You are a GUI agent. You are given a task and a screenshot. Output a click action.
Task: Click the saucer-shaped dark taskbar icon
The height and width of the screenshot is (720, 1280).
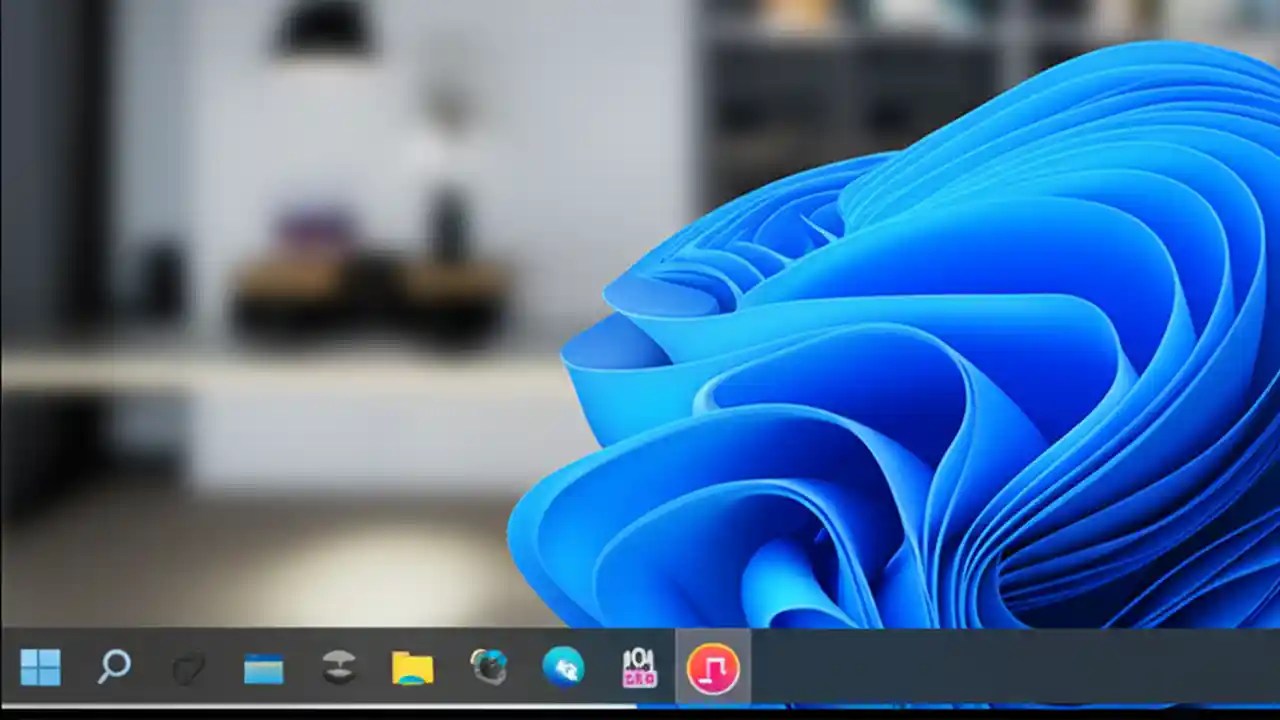[x=339, y=667]
